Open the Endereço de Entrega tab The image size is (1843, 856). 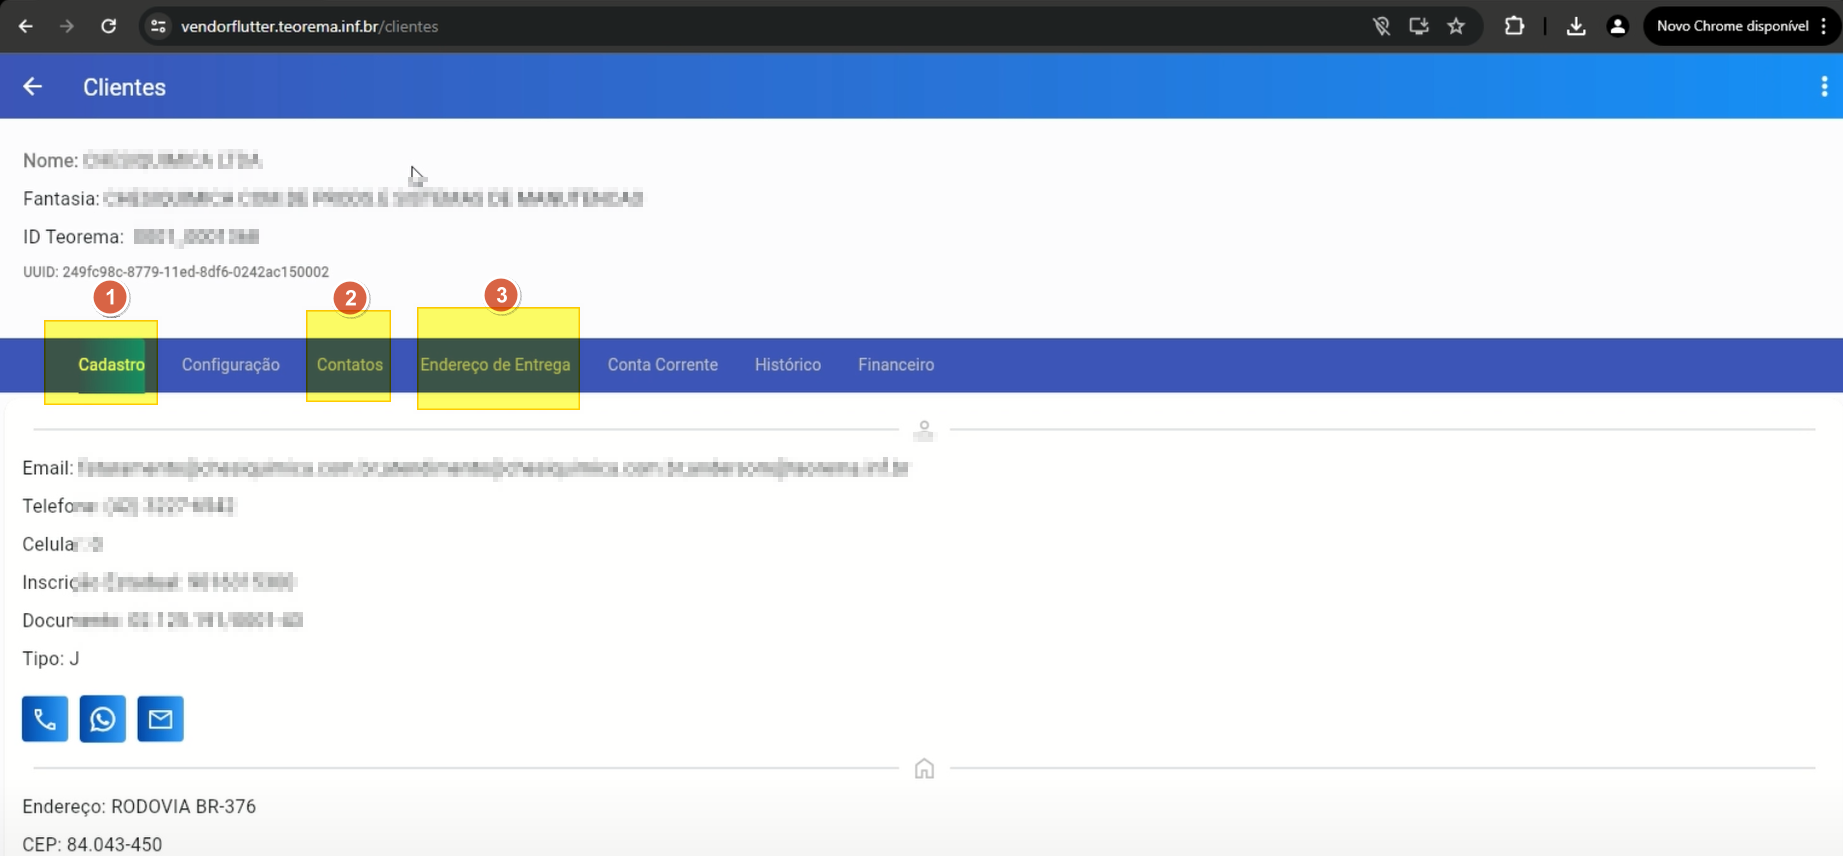[495, 365]
